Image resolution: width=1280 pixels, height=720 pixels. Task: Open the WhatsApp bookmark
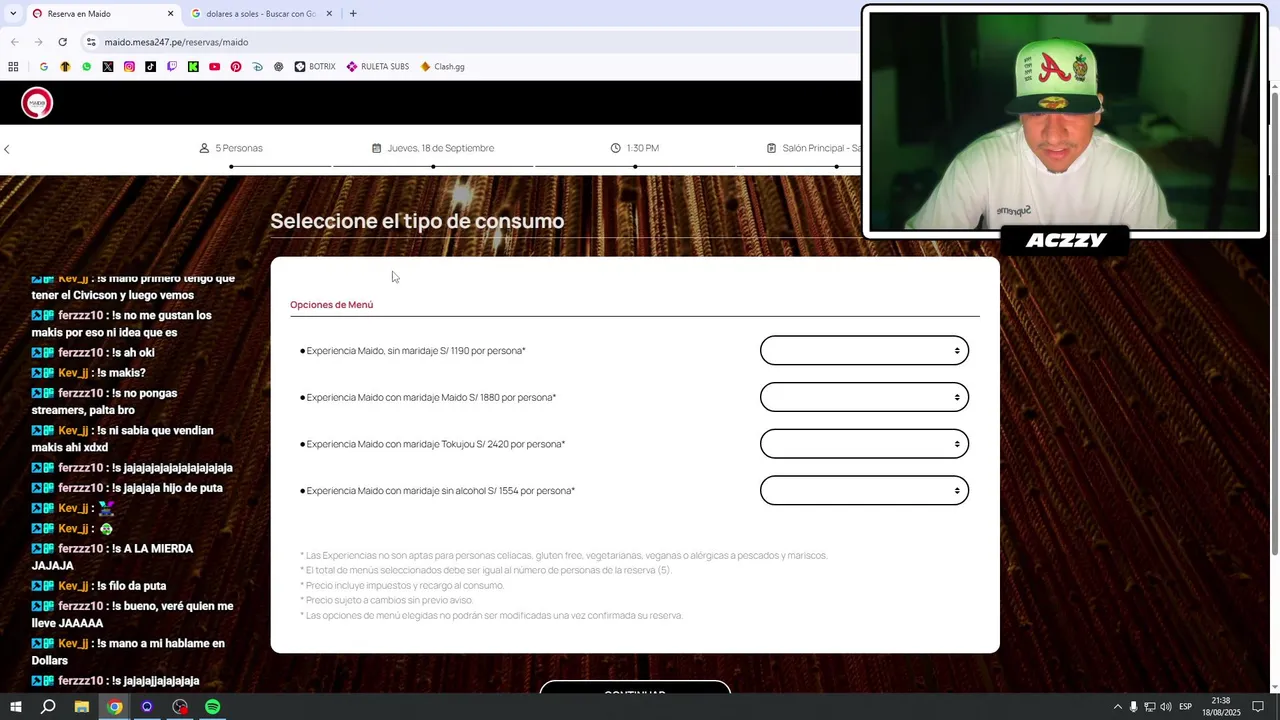86,67
